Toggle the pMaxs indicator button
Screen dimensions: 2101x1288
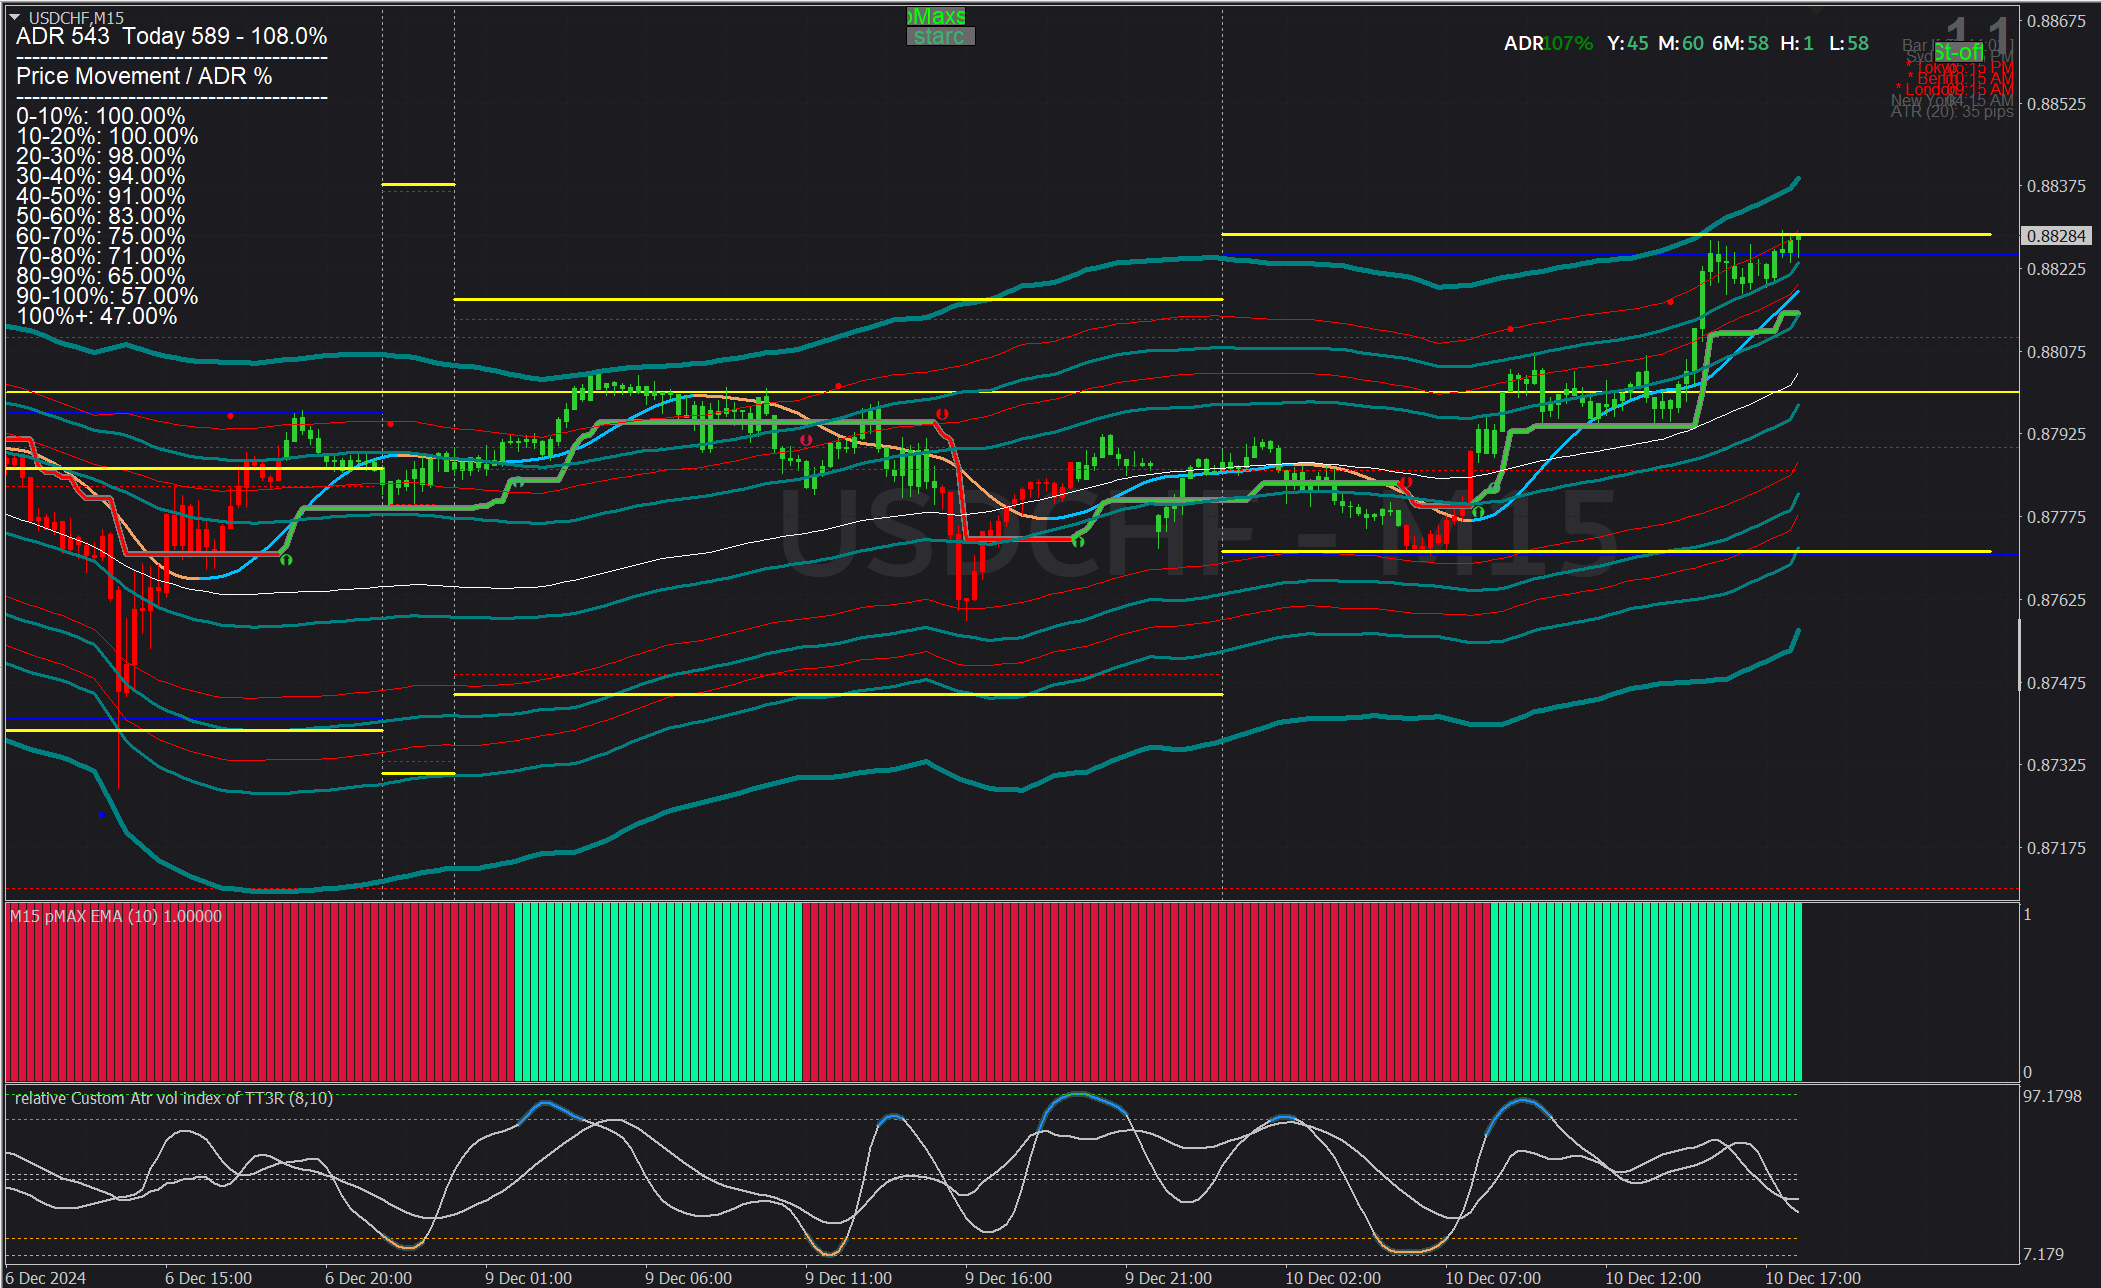point(937,16)
